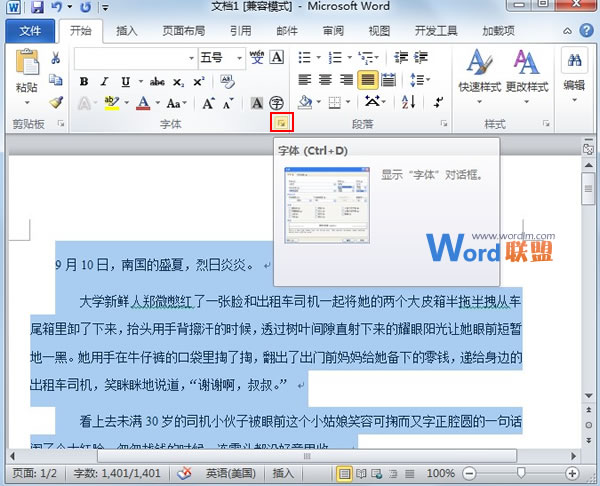Toggle Bold formatting
The image size is (600, 486).
coord(84,82)
